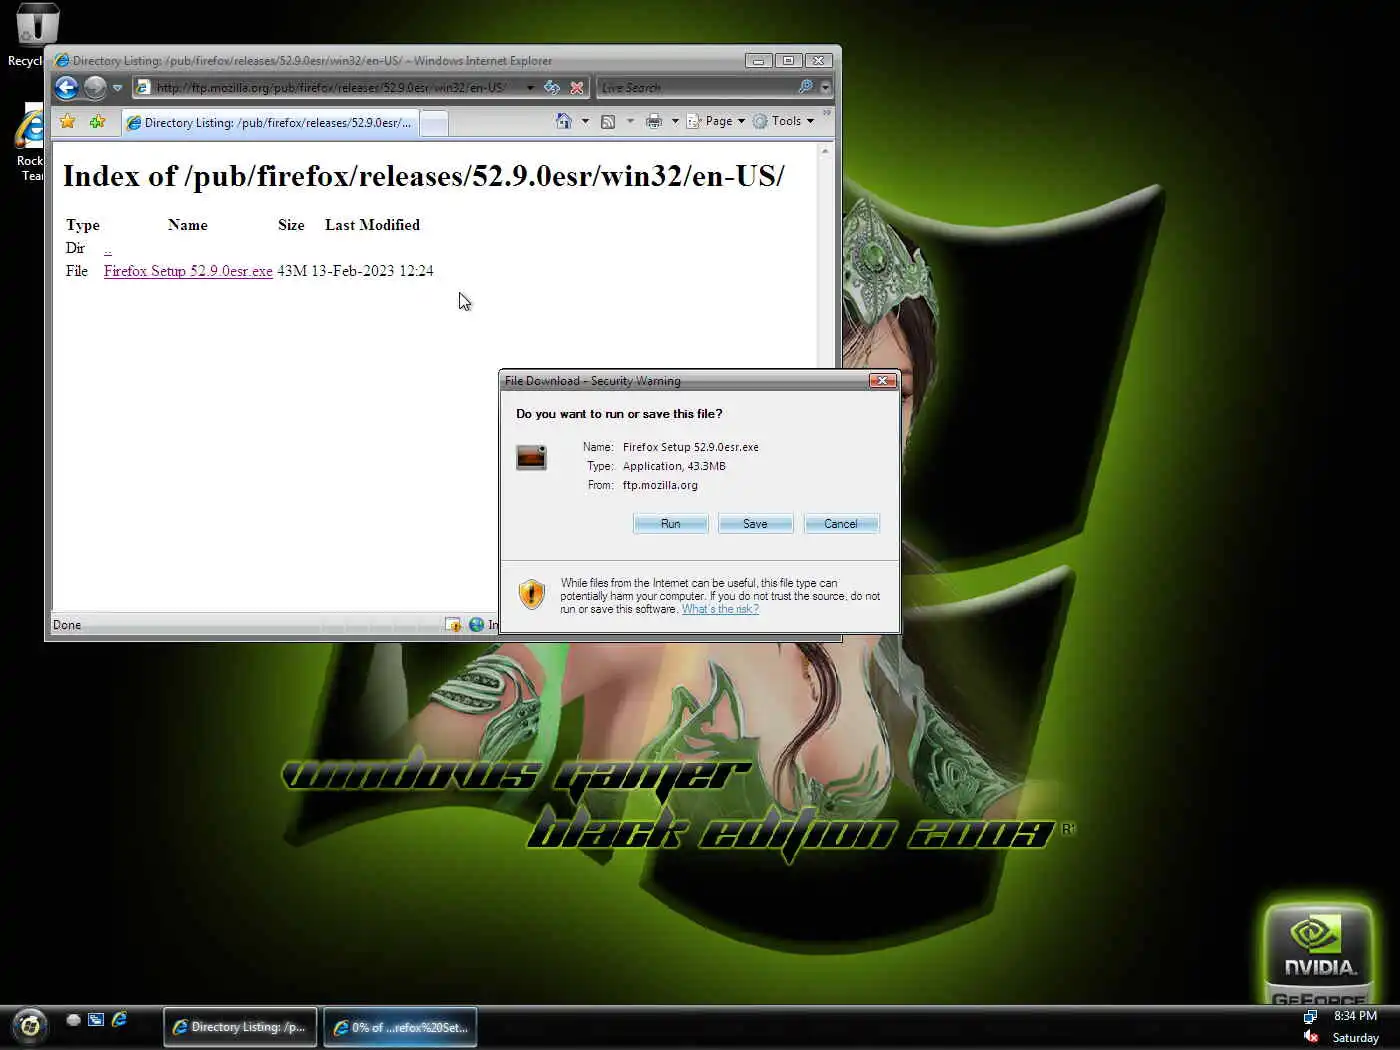Click the Forward arrow in Internet Explorer
The height and width of the screenshot is (1050, 1400).
(x=94, y=88)
